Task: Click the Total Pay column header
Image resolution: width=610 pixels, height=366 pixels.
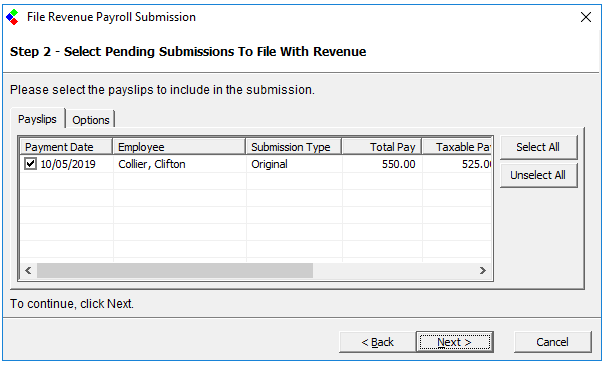Action: tap(382, 147)
